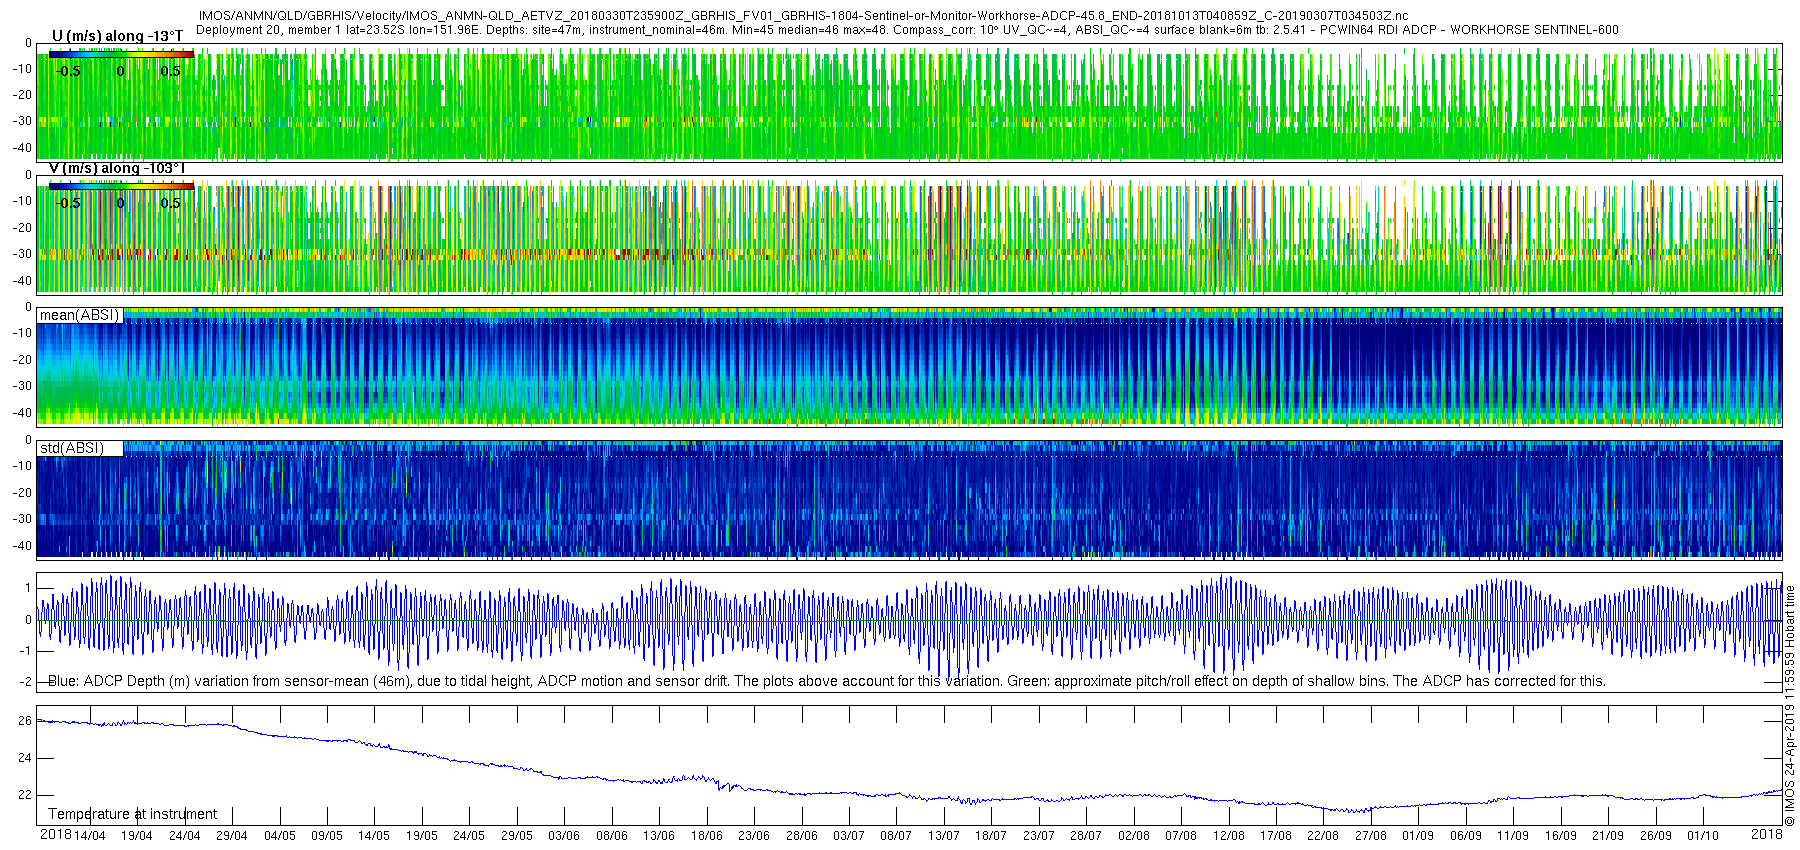Click the '29/04' date tick
The height and width of the screenshot is (850, 1800).
click(x=232, y=836)
